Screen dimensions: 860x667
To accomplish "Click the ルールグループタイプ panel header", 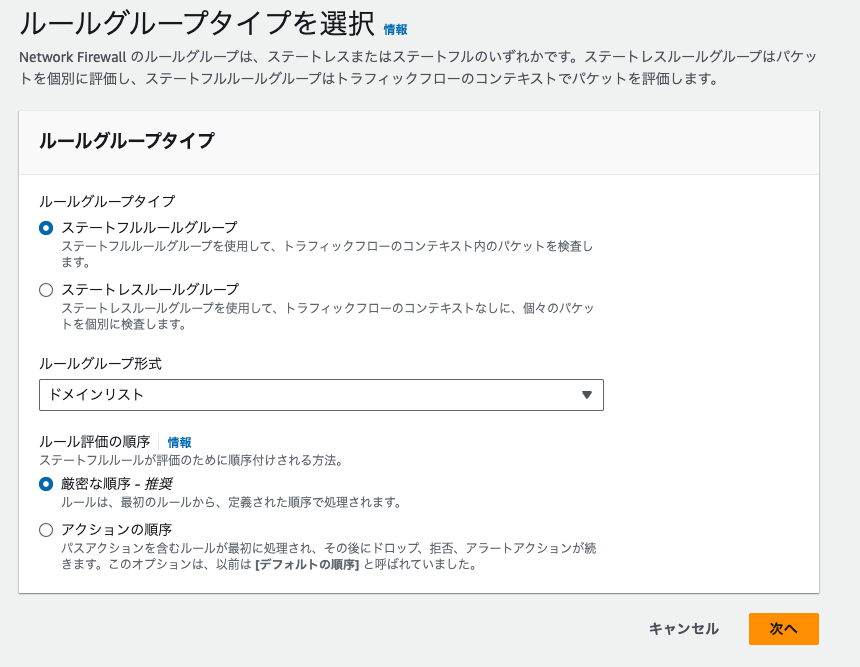I will (127, 141).
